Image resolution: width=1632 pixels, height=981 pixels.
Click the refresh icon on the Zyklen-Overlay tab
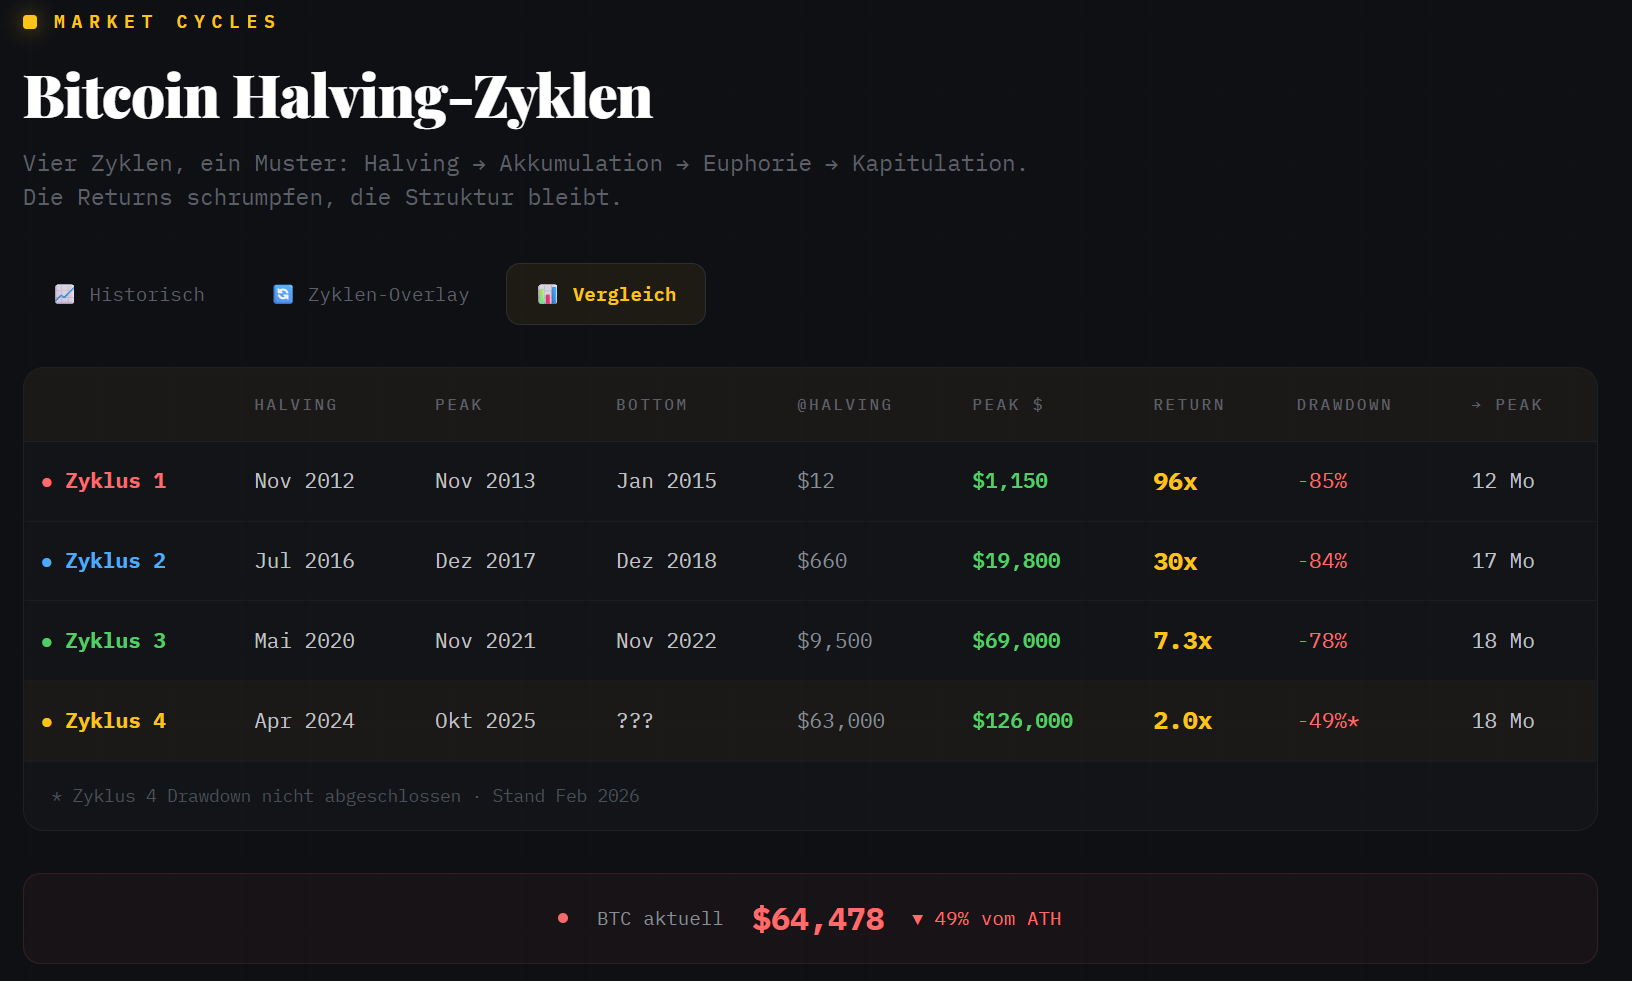pyautogui.click(x=283, y=294)
